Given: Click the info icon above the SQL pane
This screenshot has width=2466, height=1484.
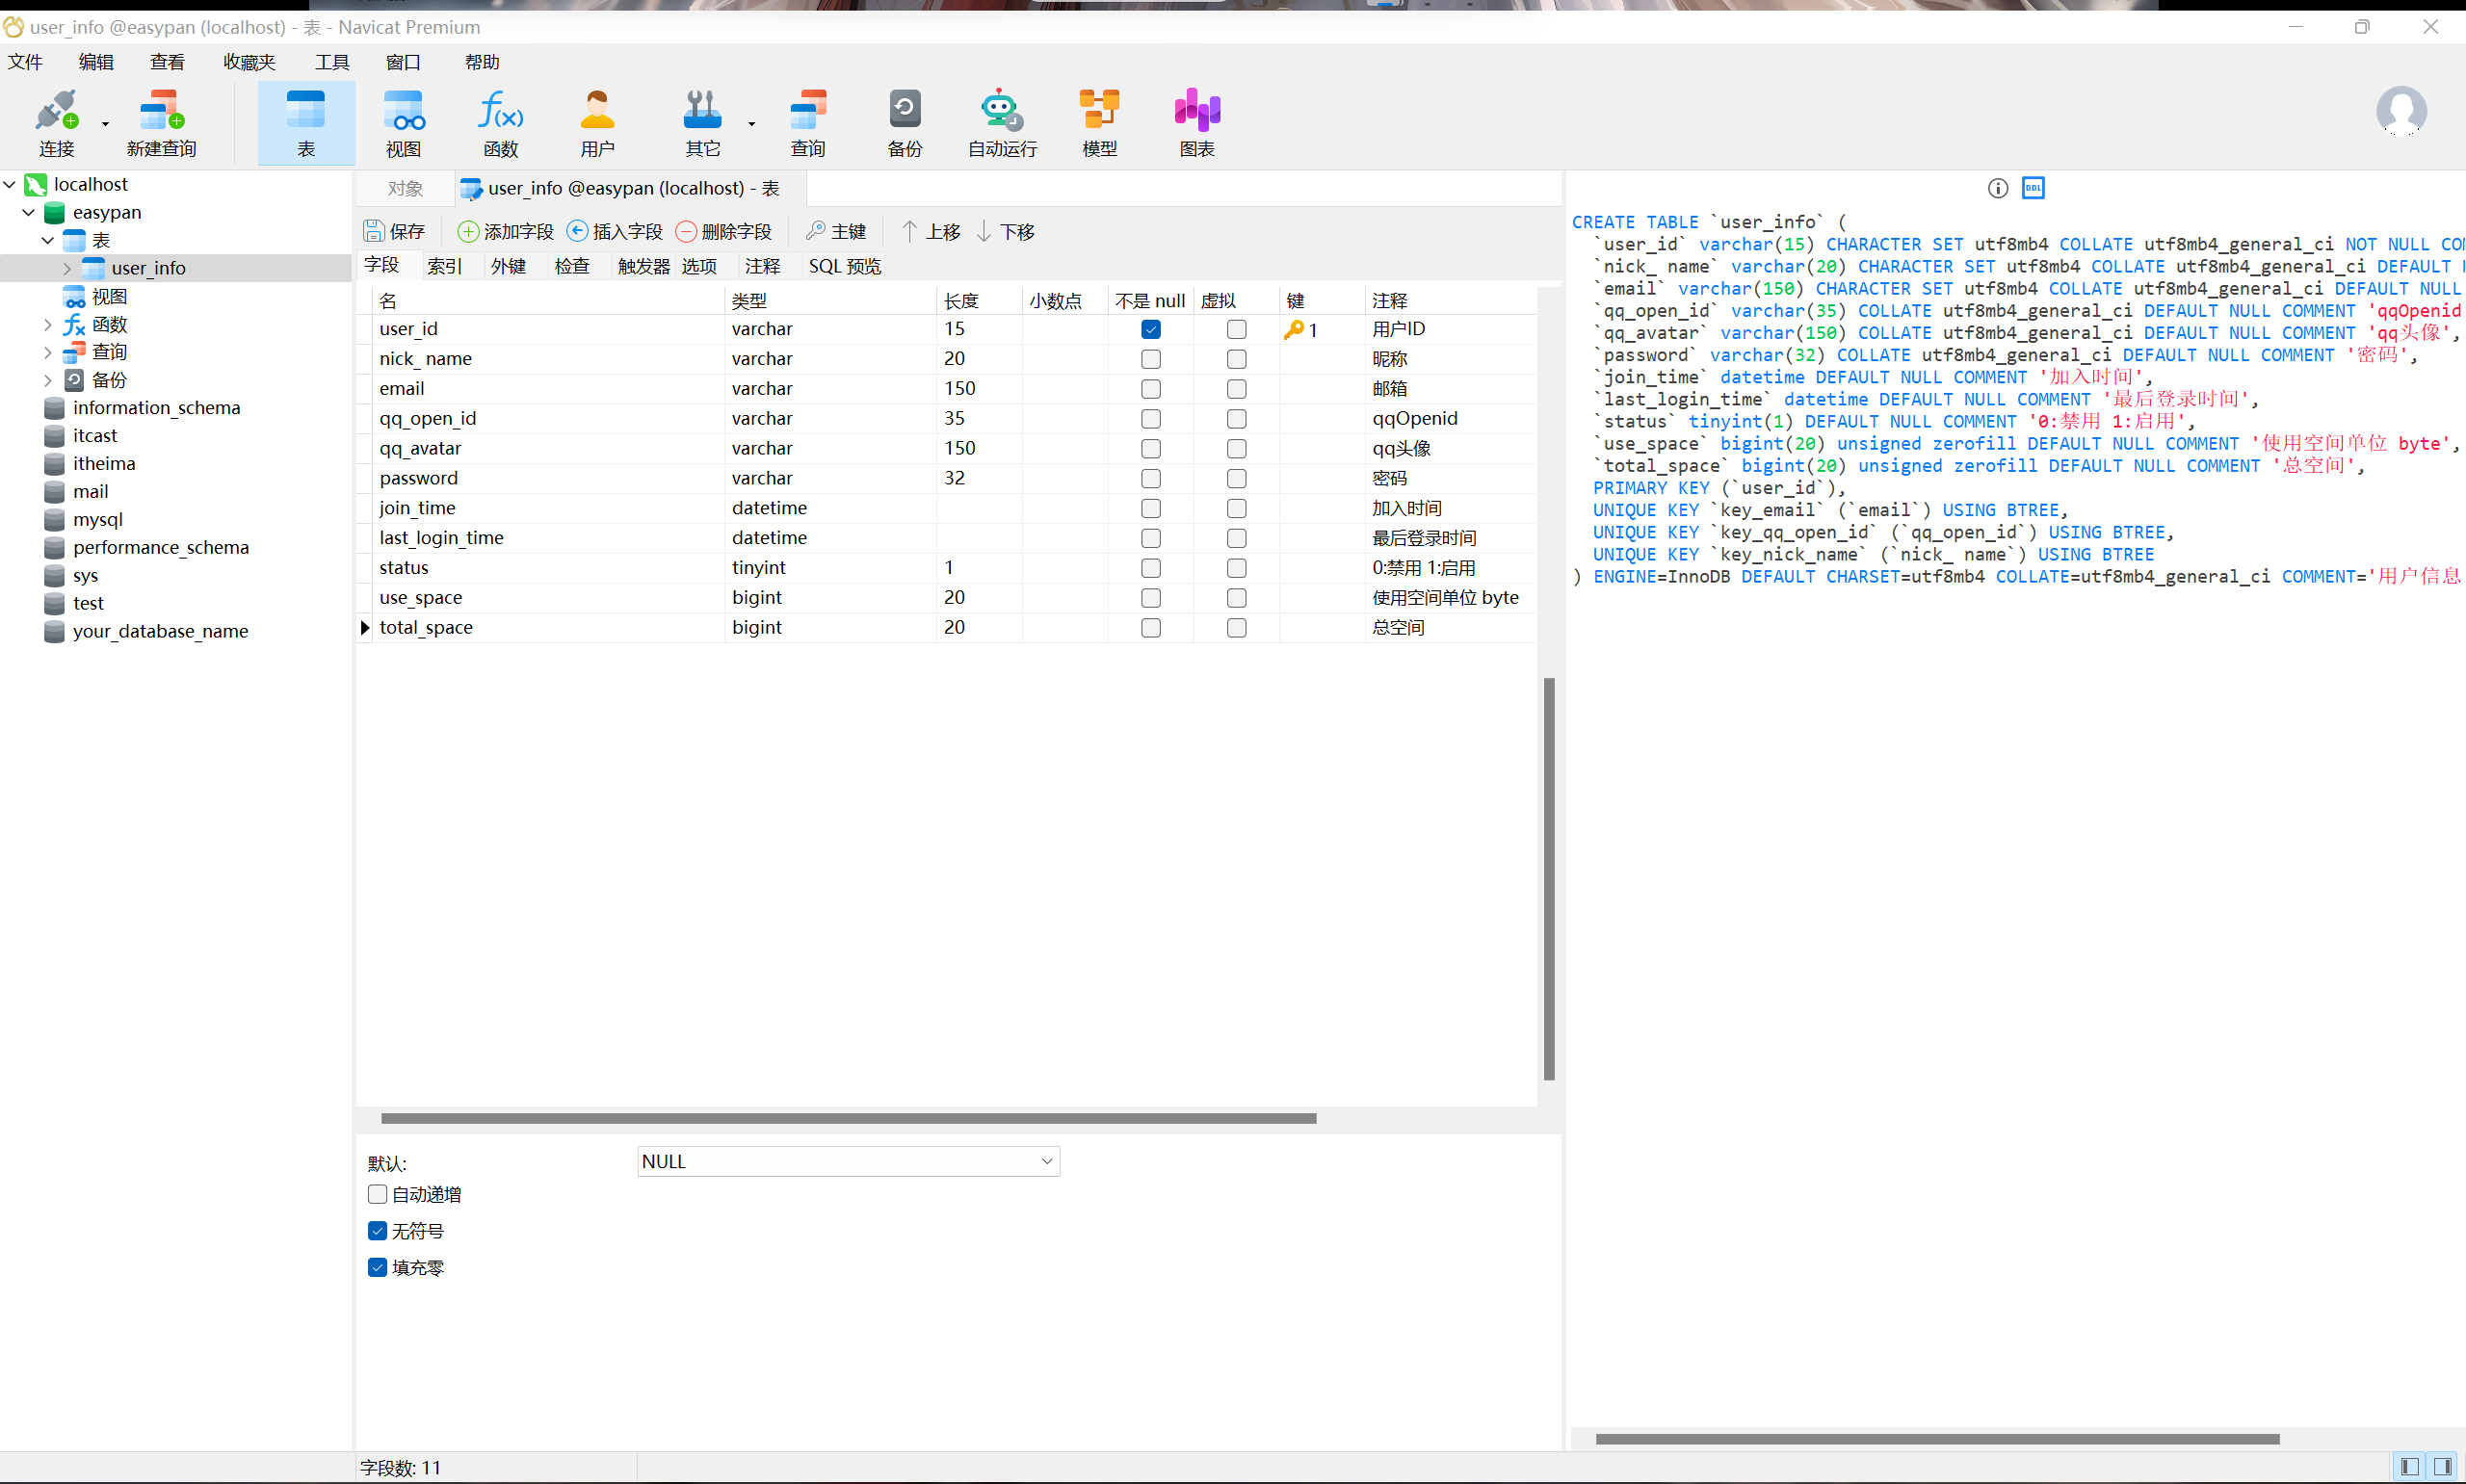Looking at the screenshot, I should (1997, 188).
